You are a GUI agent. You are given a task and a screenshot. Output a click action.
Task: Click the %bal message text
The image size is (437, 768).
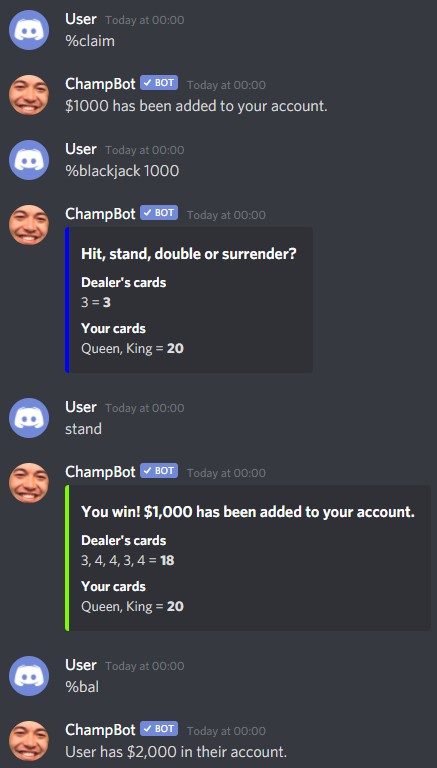(82, 687)
